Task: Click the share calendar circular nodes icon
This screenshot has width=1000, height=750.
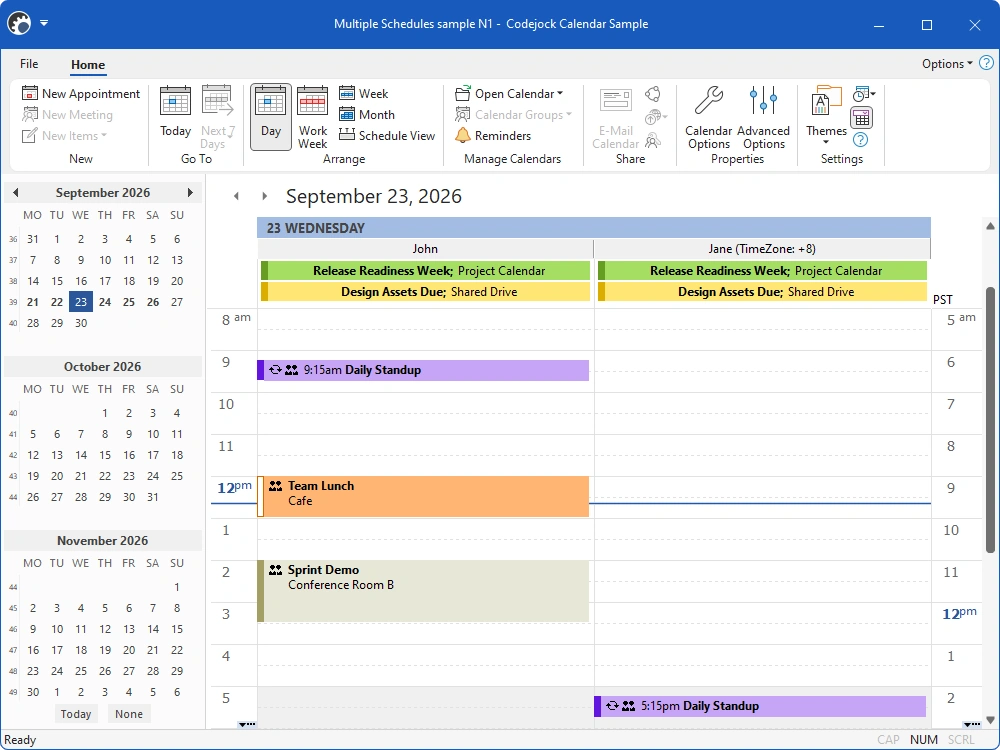Action: point(652,94)
